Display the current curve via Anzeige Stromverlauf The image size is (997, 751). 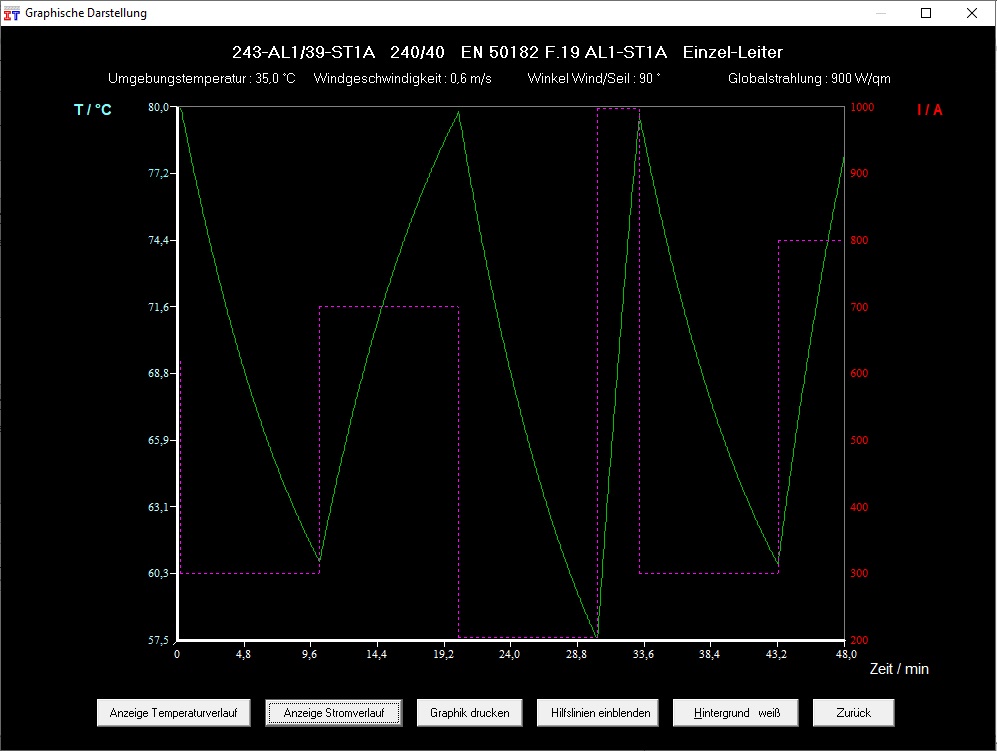click(333, 712)
